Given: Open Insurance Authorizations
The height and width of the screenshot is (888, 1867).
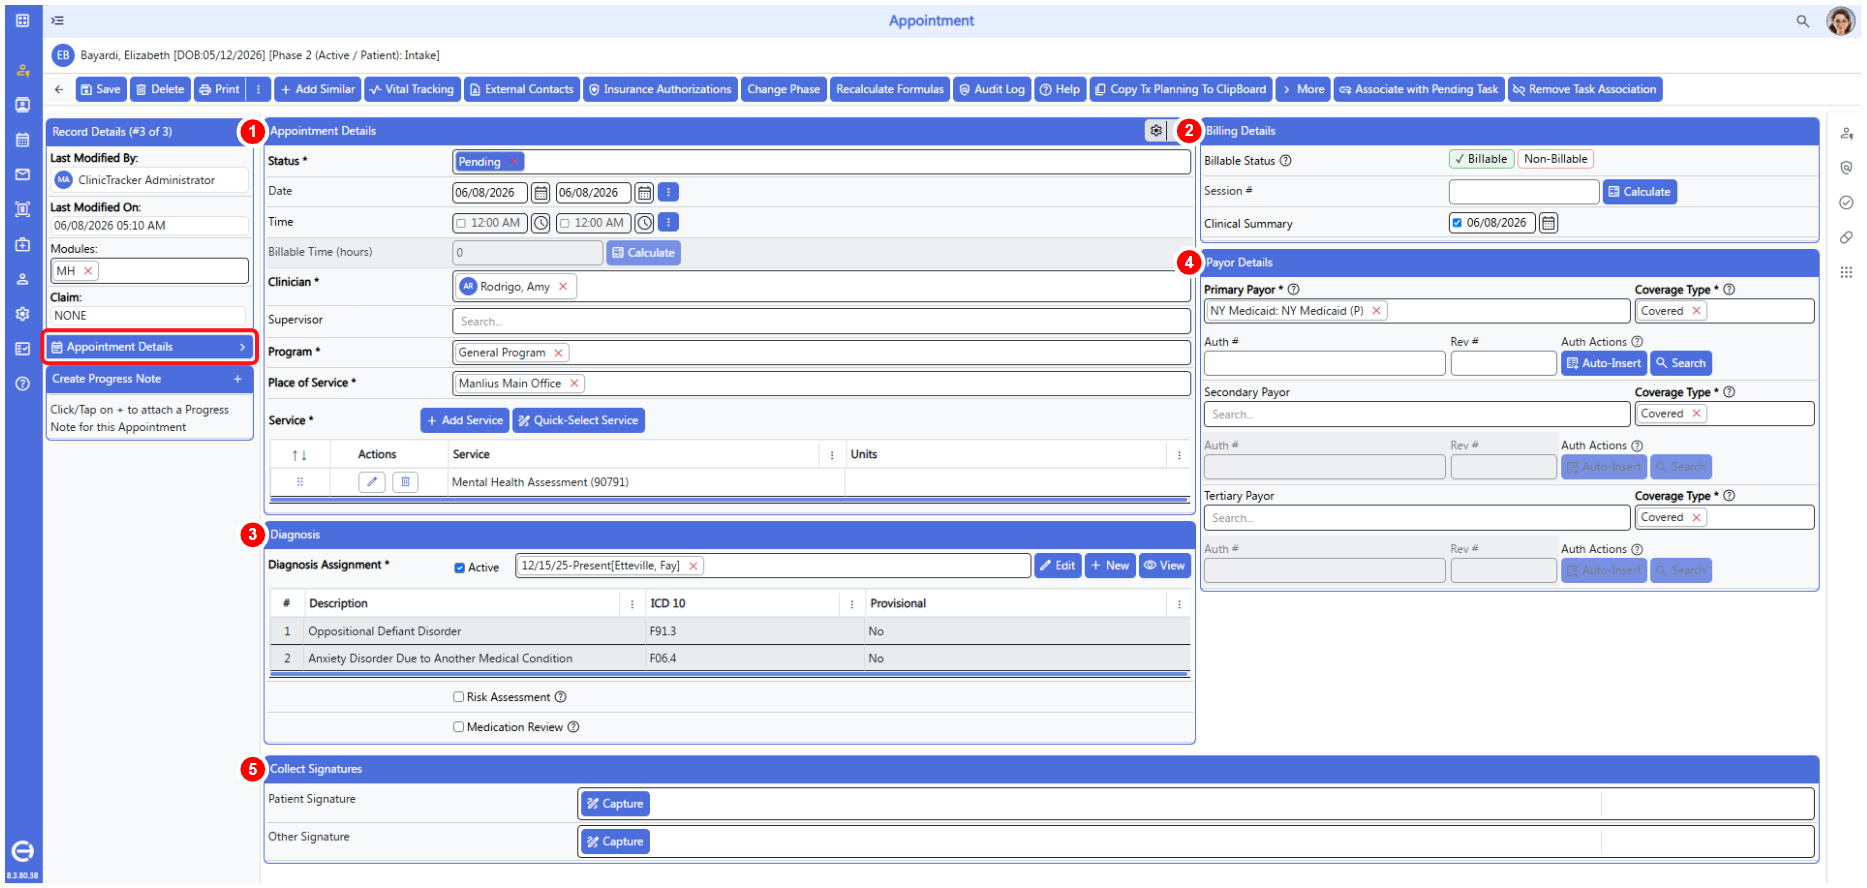Looking at the screenshot, I should 660,89.
